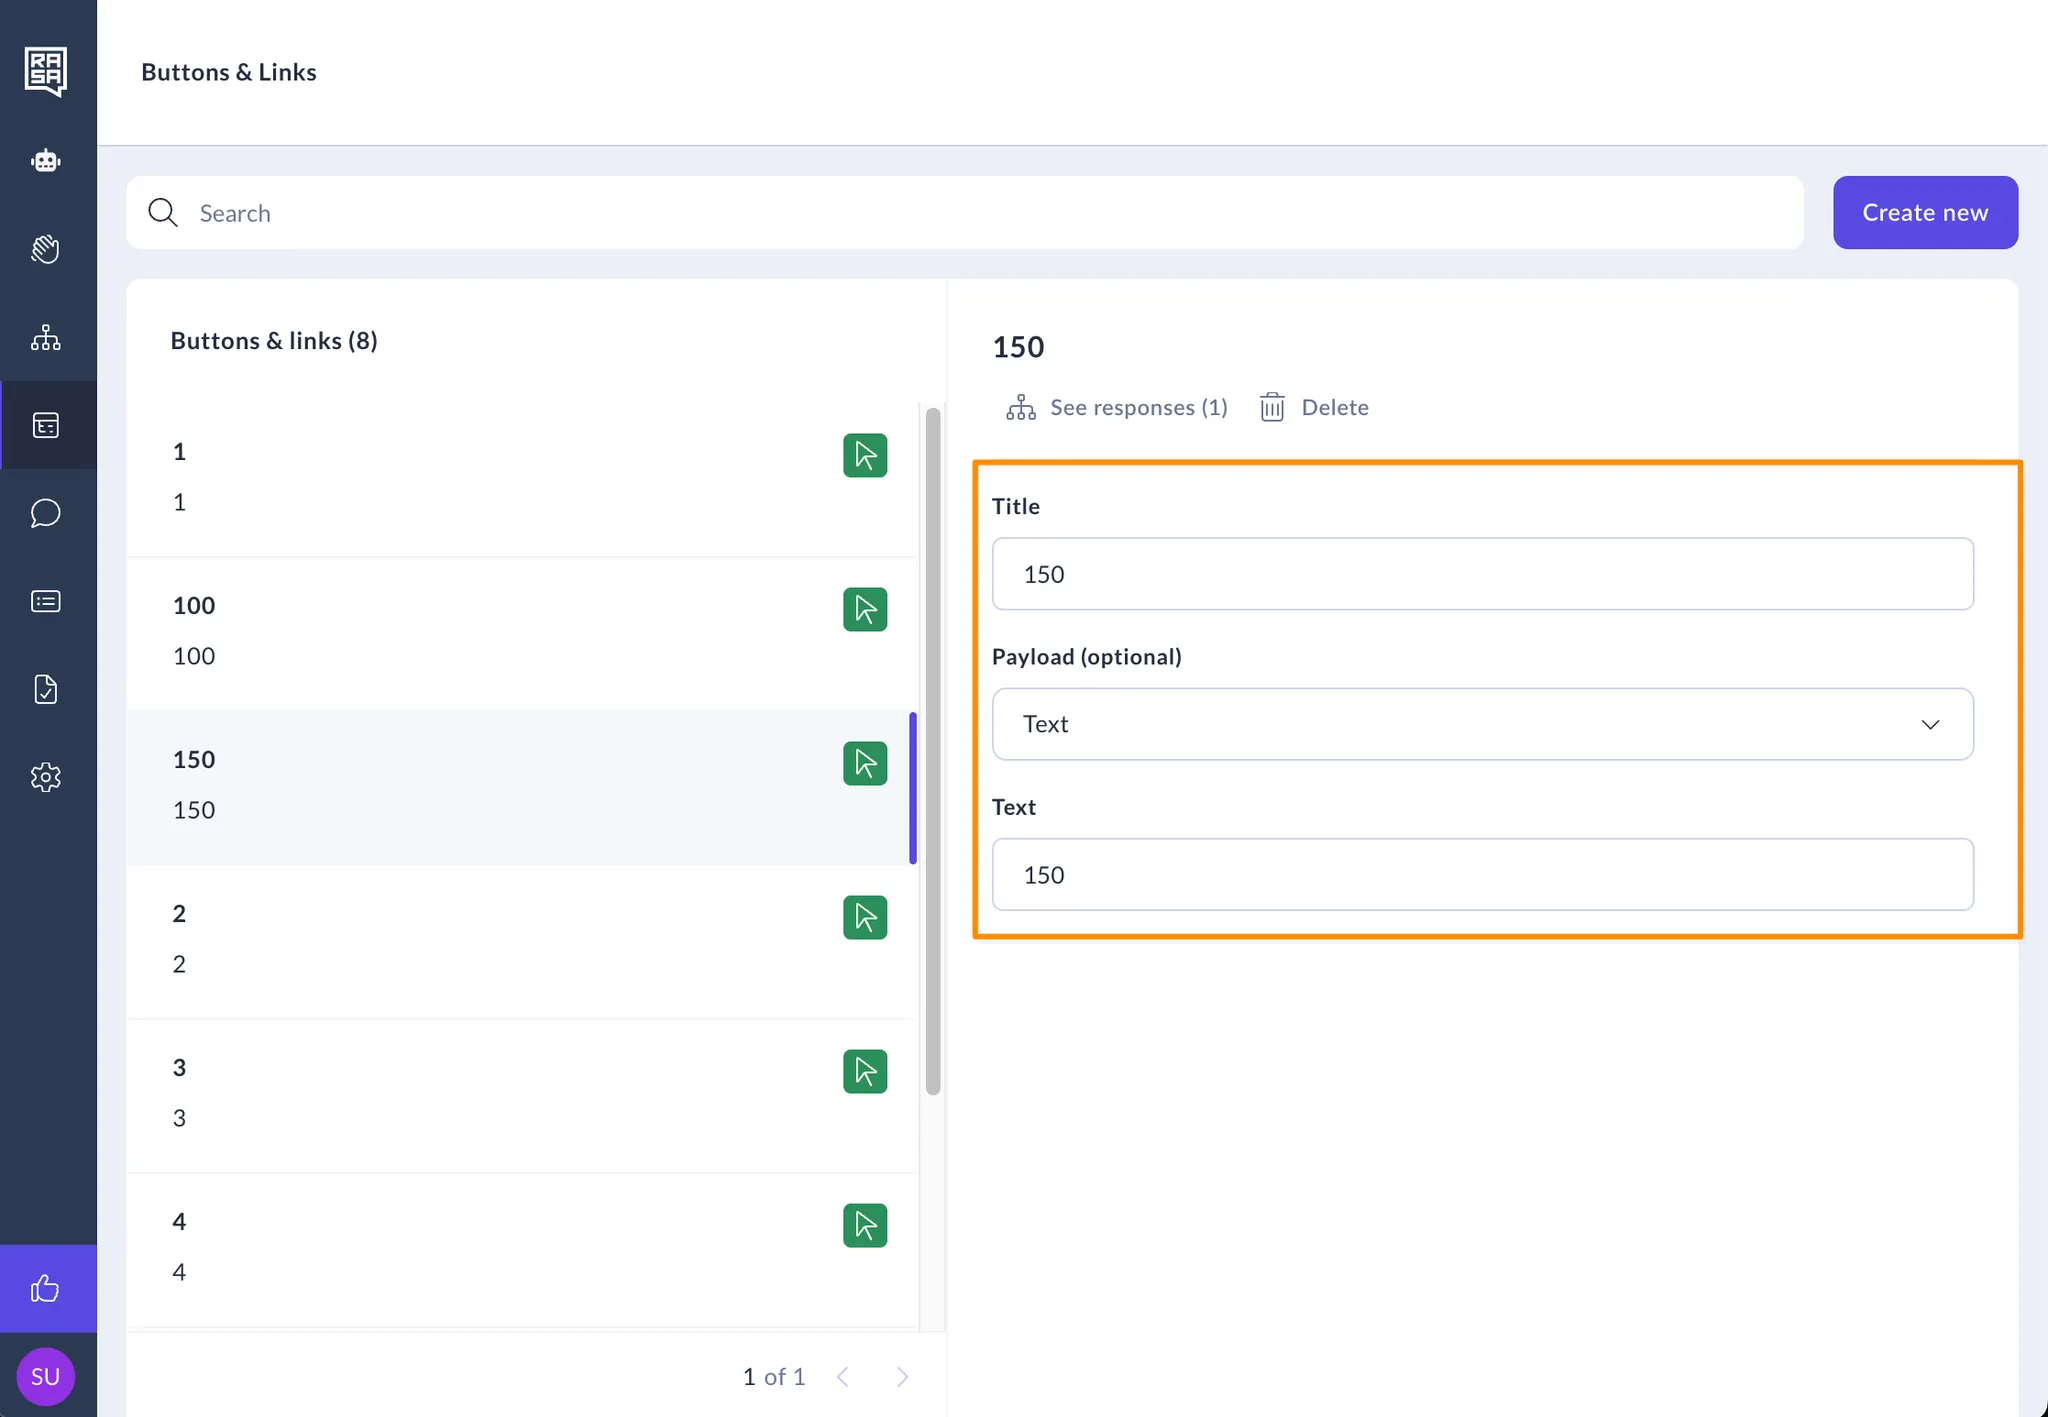2048x1417 pixels.
Task: Go to previous page of buttons list
Action: pyautogui.click(x=843, y=1377)
